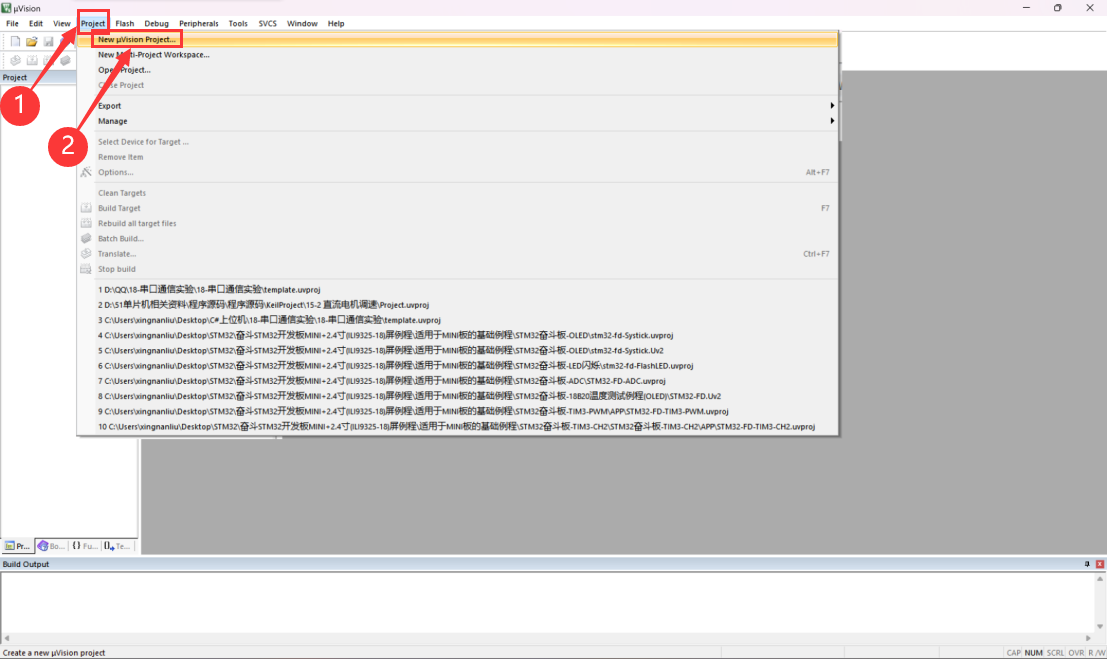Switch to the Project tab in bottom panel
Image resolution: width=1108 pixels, height=660 pixels.
coord(17,546)
